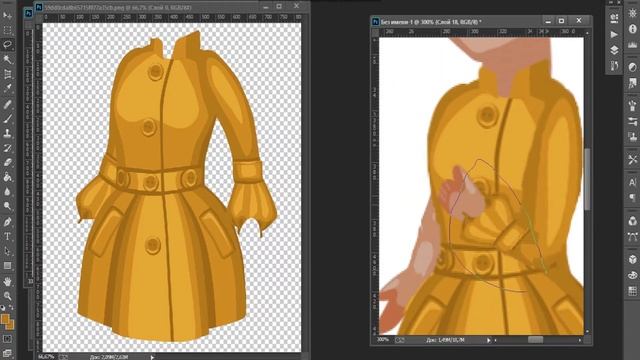
Task: Select the Magic Wand tool
Action: pyautogui.click(x=7, y=60)
